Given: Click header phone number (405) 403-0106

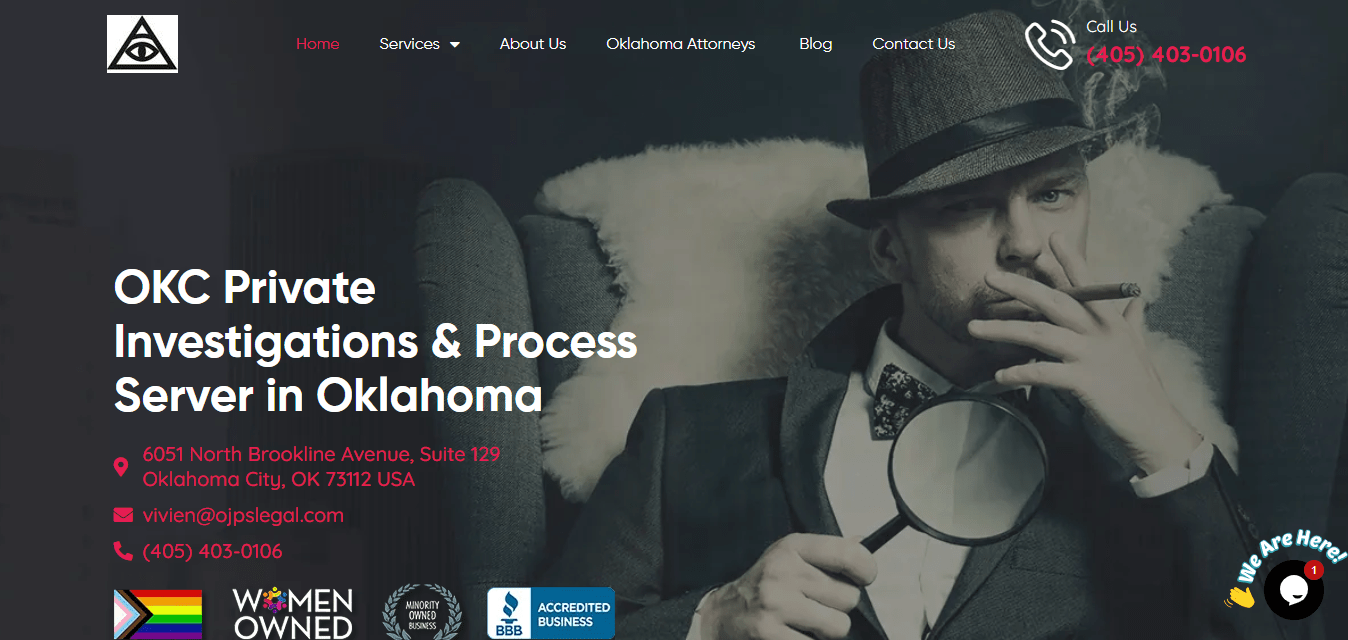Looking at the screenshot, I should pos(1166,55).
